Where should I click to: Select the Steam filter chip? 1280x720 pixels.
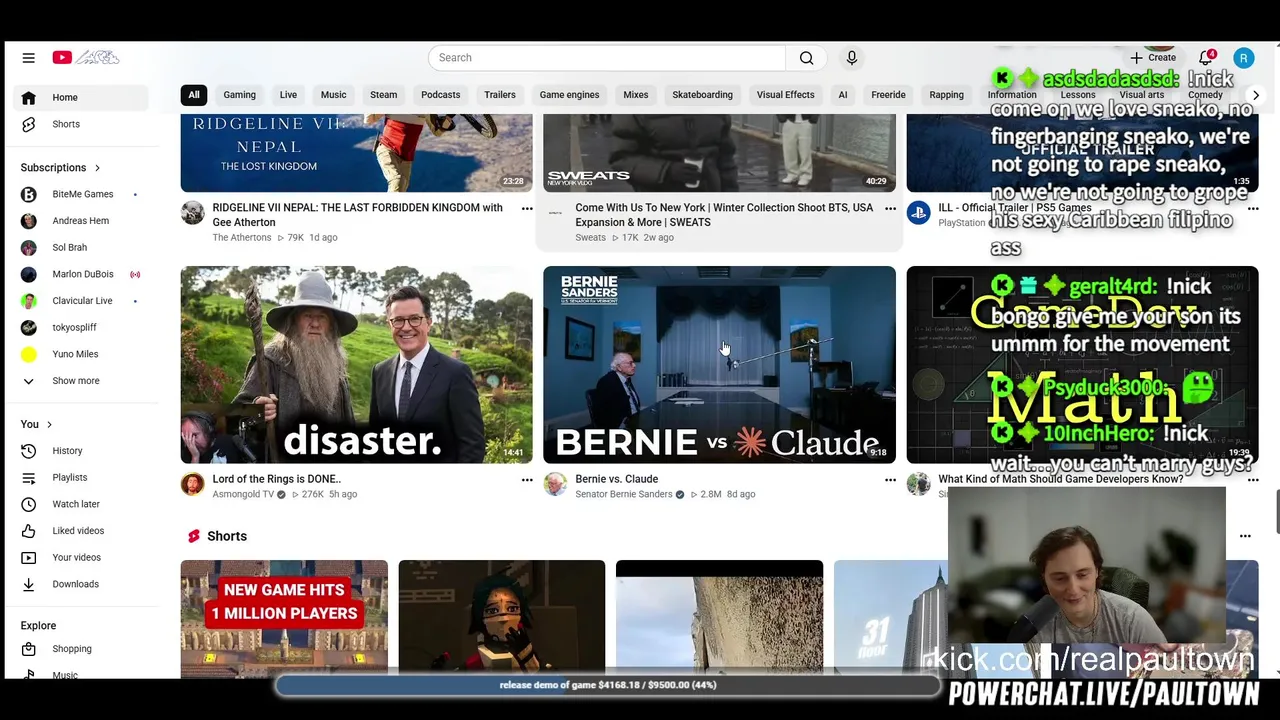pos(384,95)
